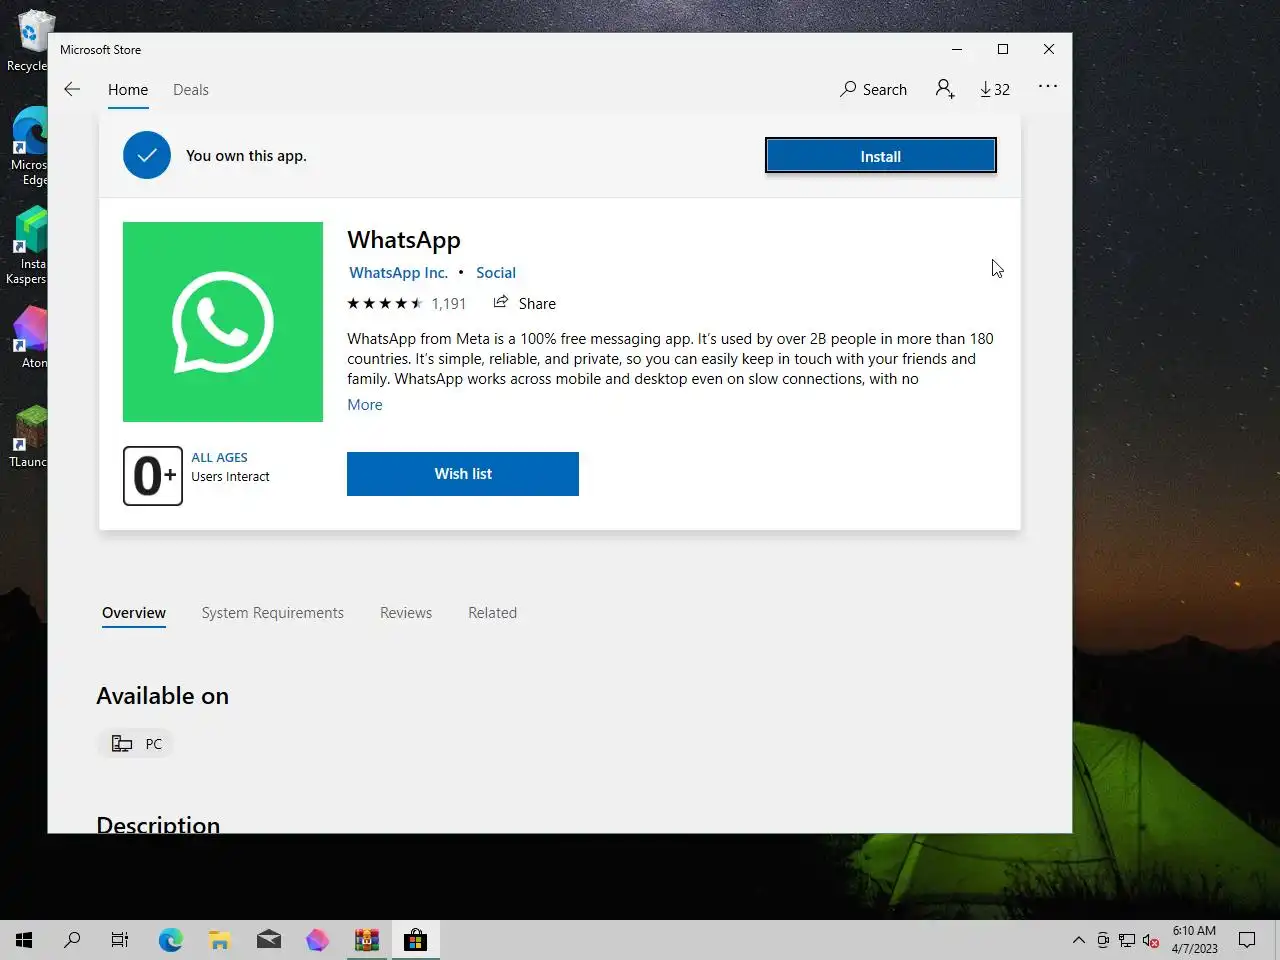This screenshot has width=1280, height=960.
Task: Select the TLauncher desktop shortcut
Action: click(30, 437)
